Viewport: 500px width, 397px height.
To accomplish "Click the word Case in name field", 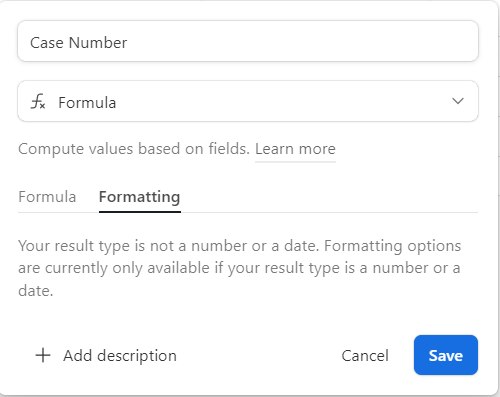I will pyautogui.click(x=47, y=43).
